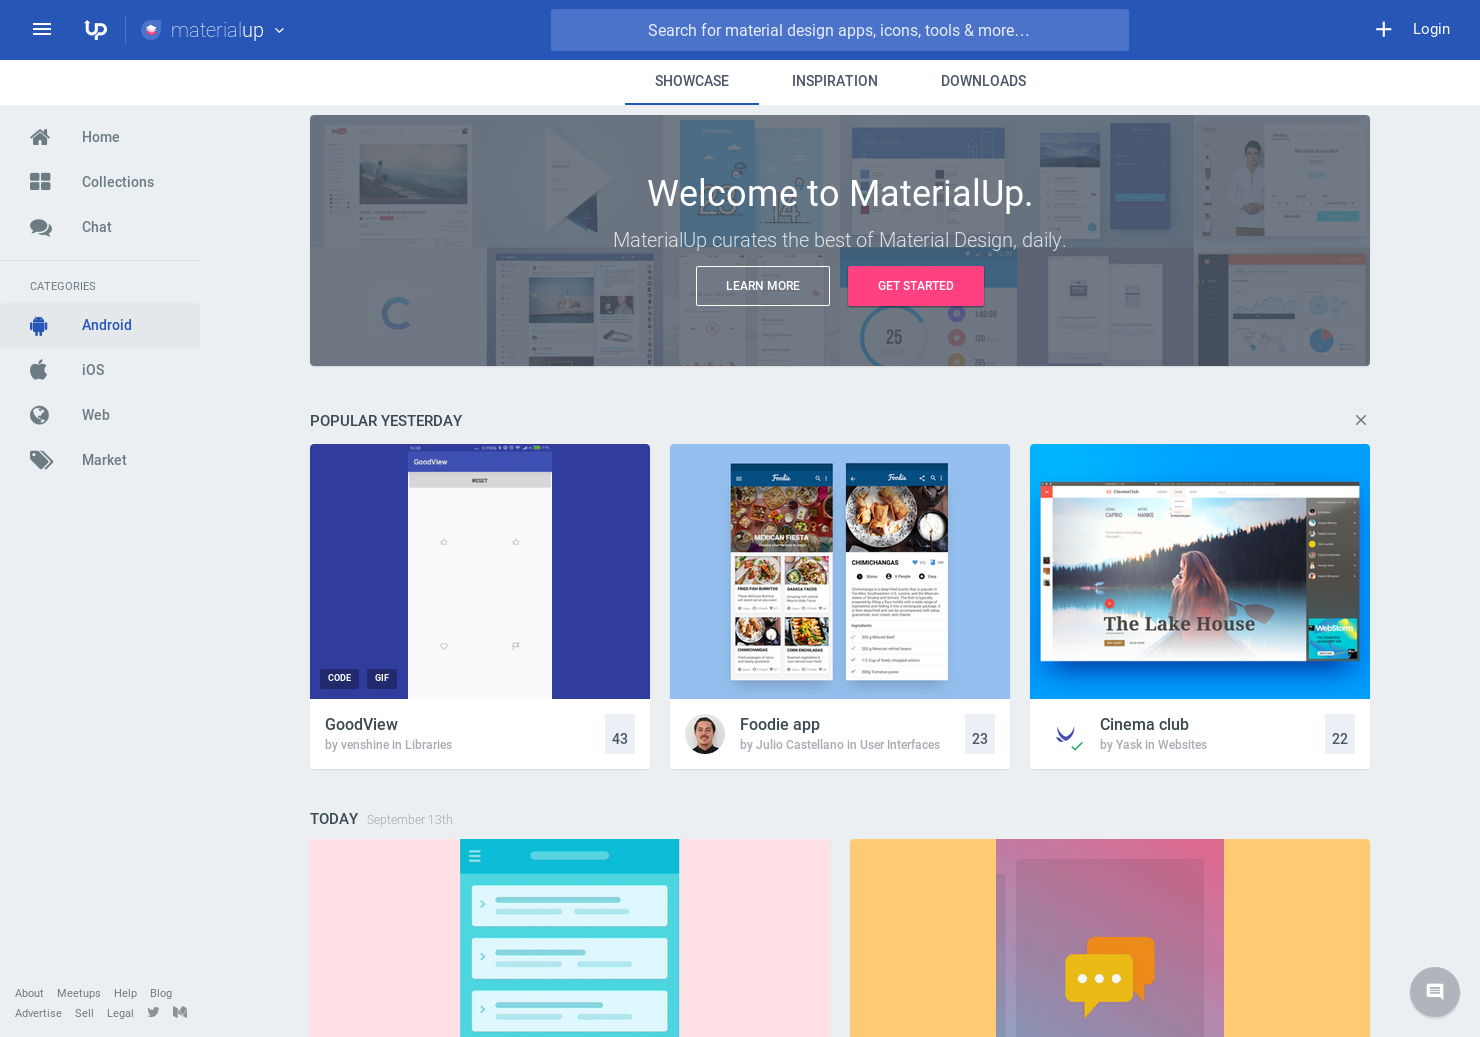Click the Collections grid icon
1480x1037 pixels.
click(40, 182)
